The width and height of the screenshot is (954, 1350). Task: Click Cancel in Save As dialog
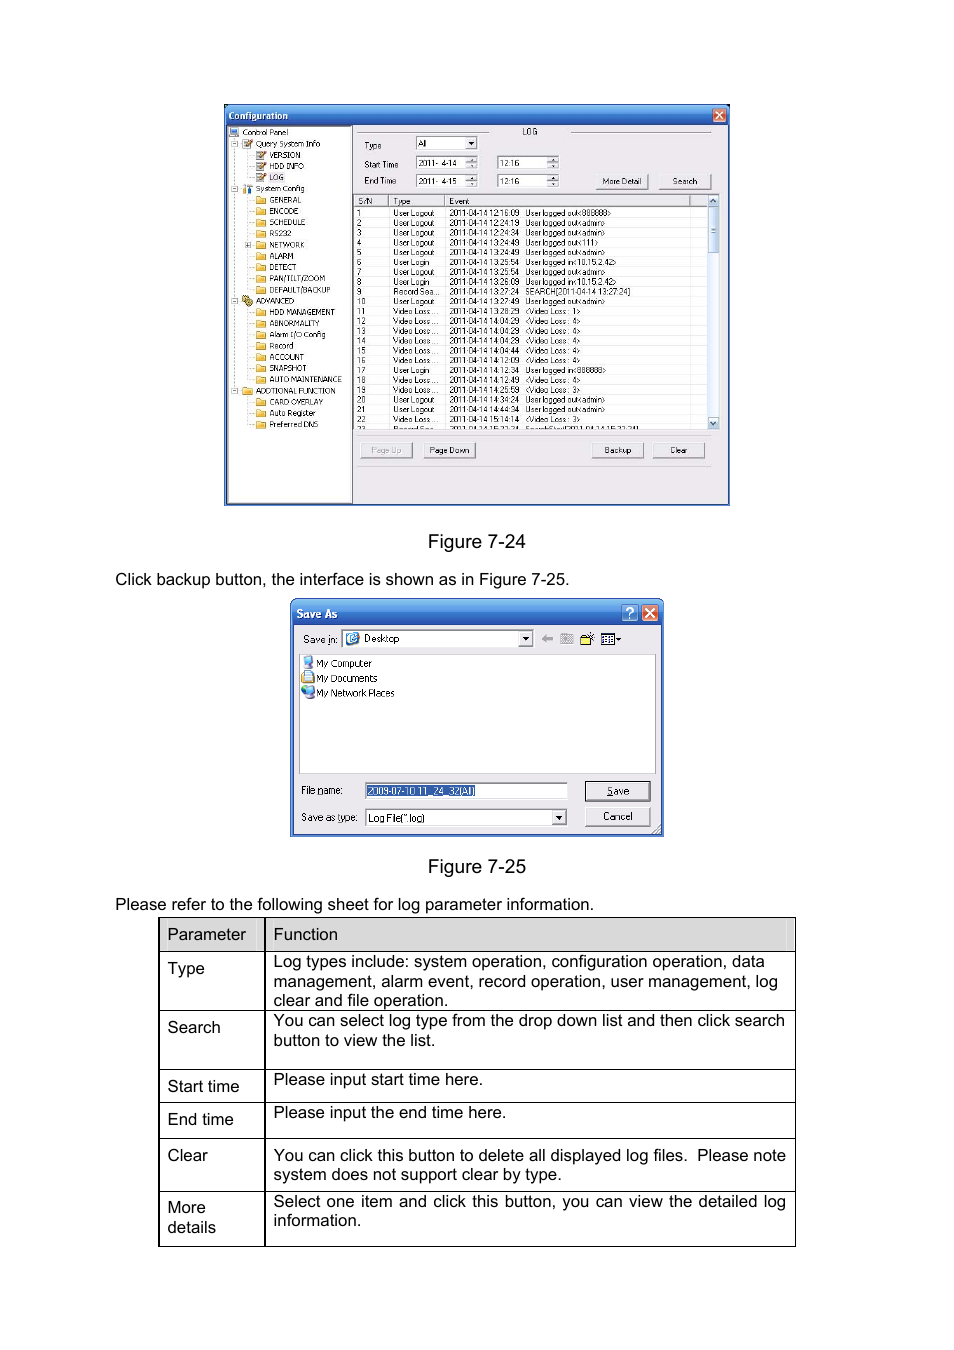pyautogui.click(x=618, y=817)
